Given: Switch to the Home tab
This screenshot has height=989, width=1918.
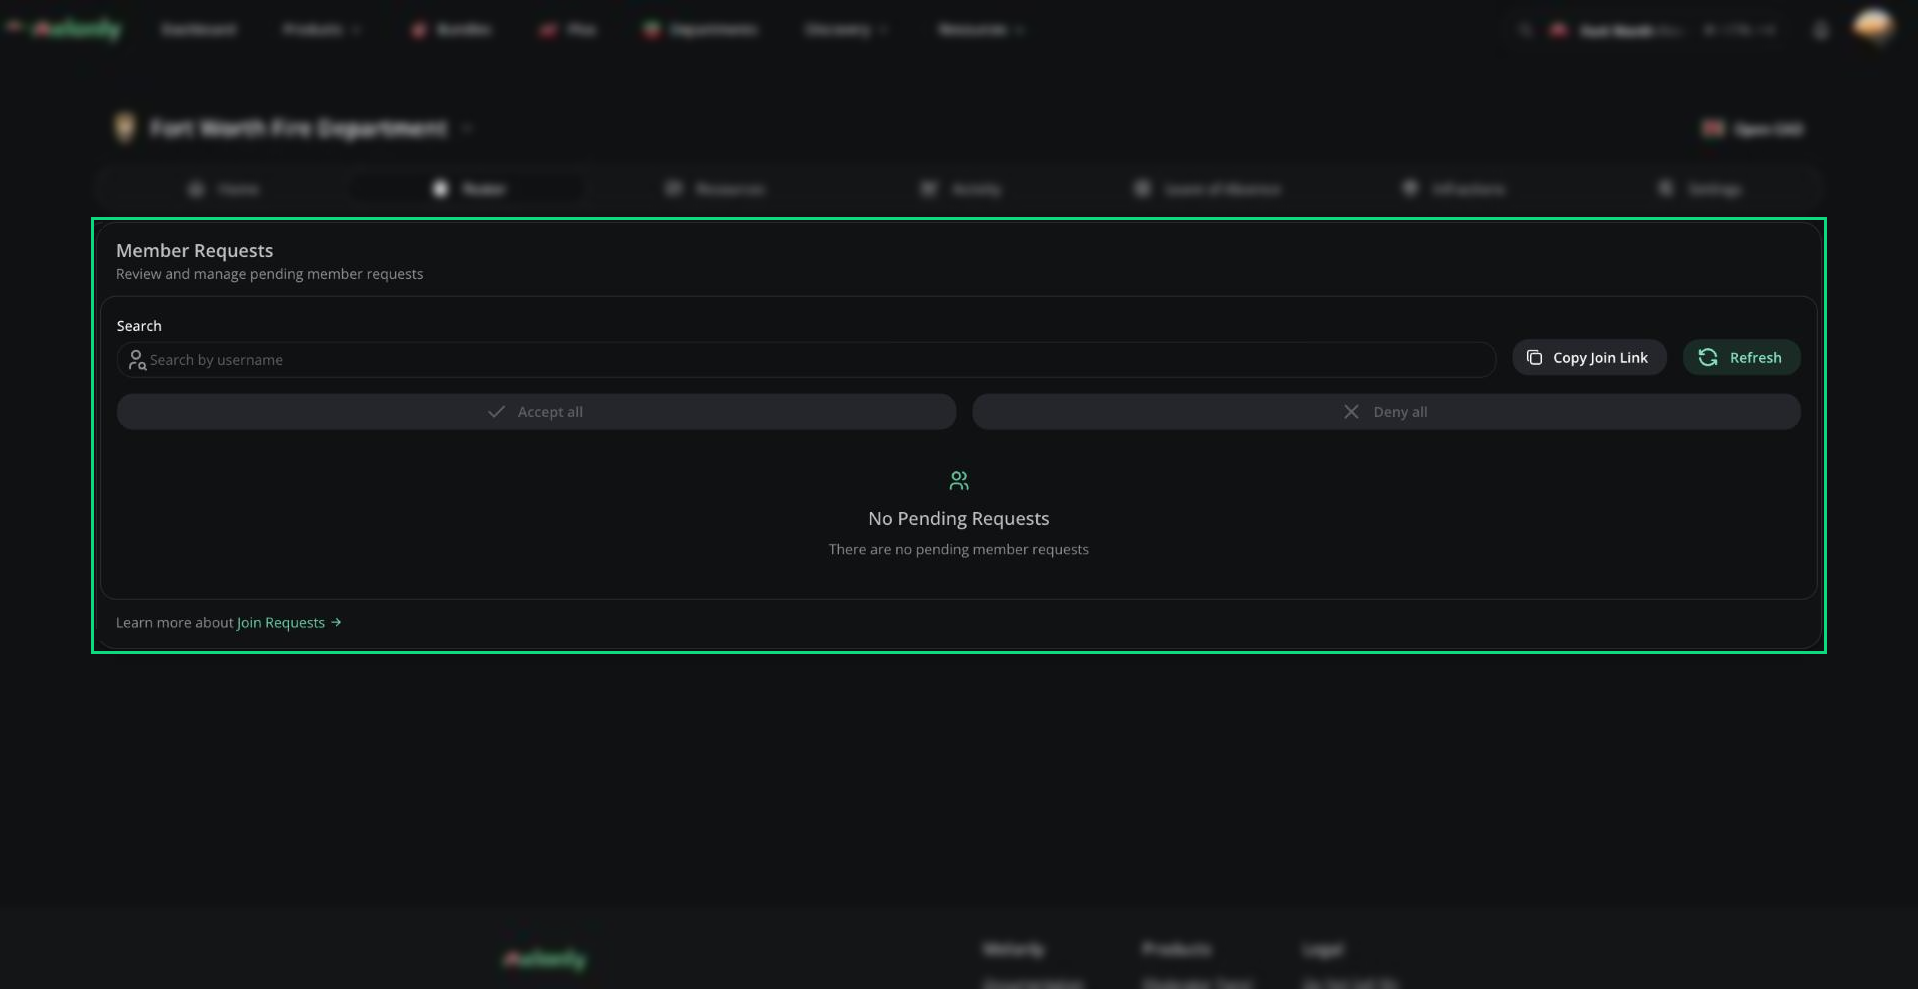Looking at the screenshot, I should pos(224,189).
